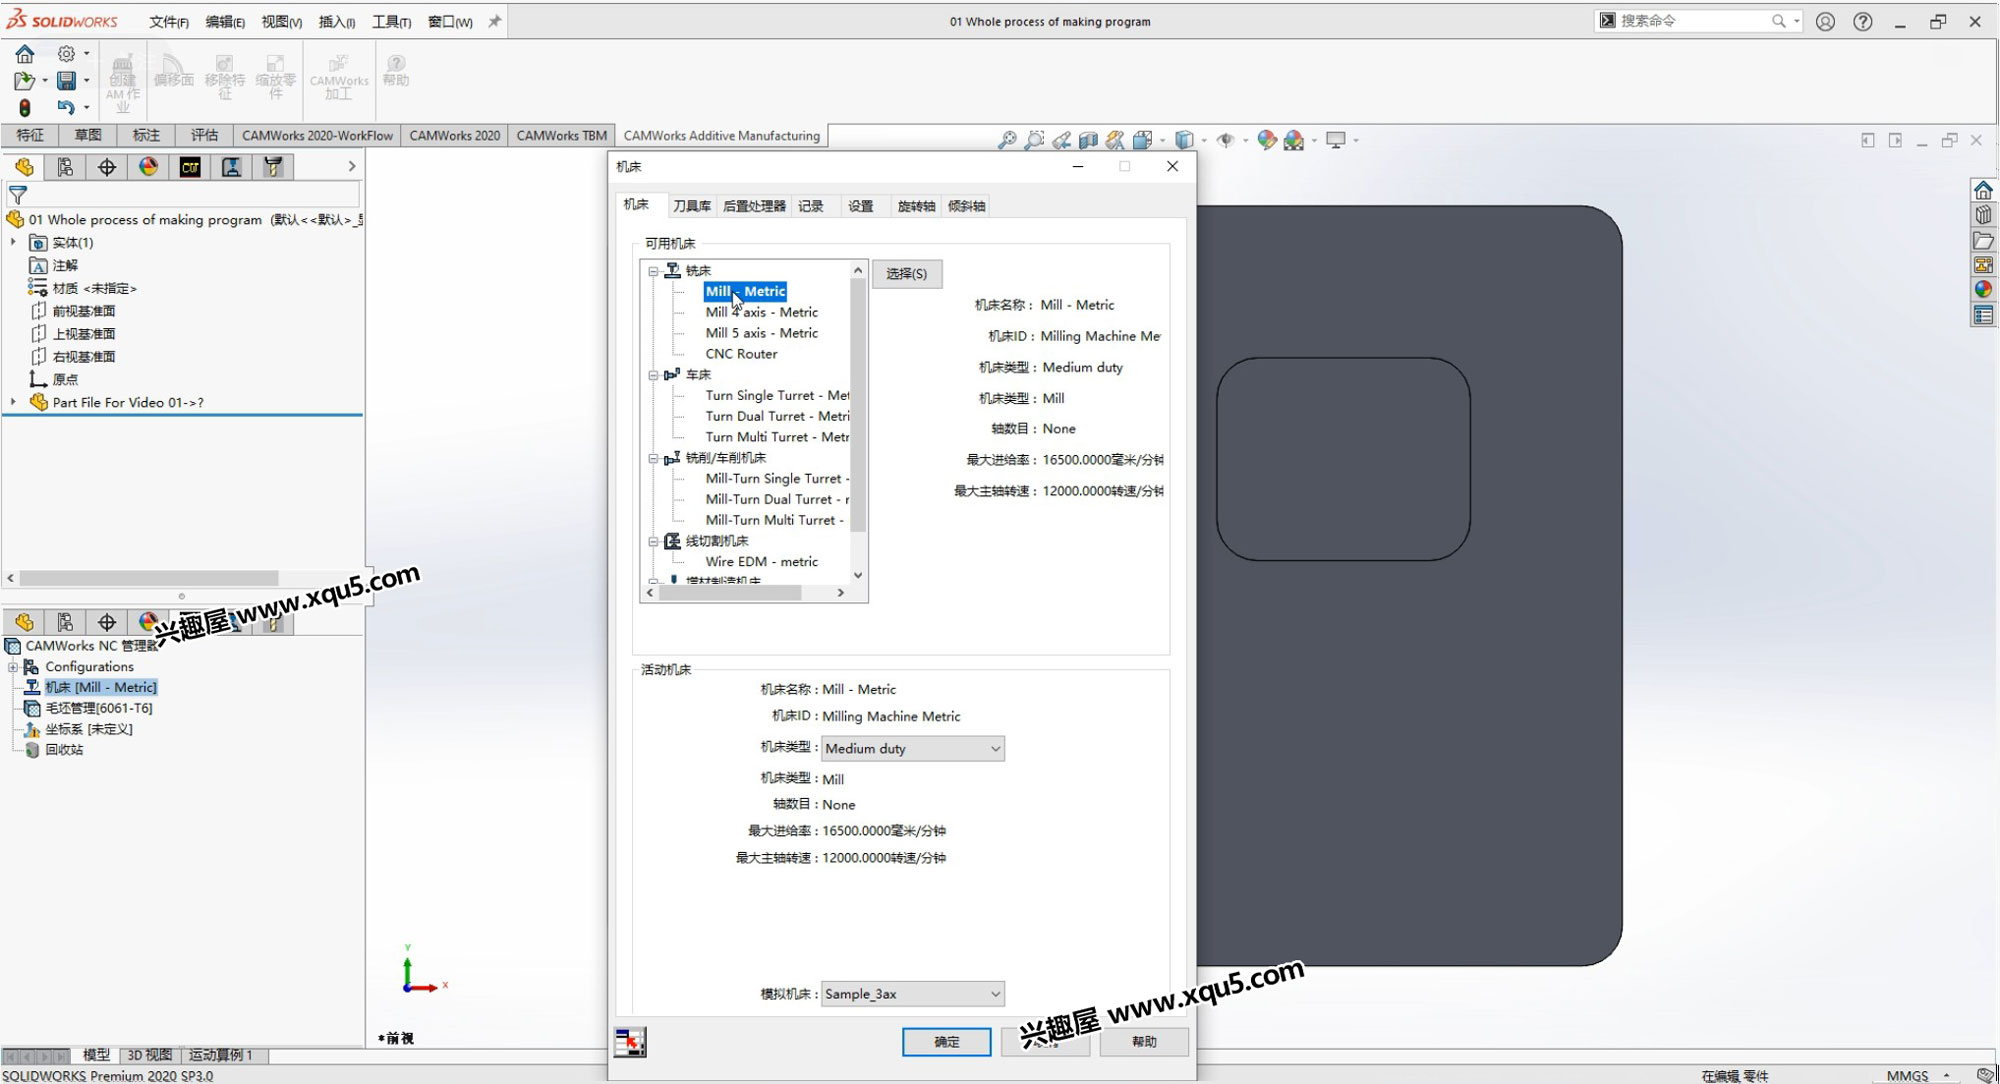Viewport: 2000px width, 1084px height.
Task: Open Custom Properties in the task pane
Action: (1983, 315)
